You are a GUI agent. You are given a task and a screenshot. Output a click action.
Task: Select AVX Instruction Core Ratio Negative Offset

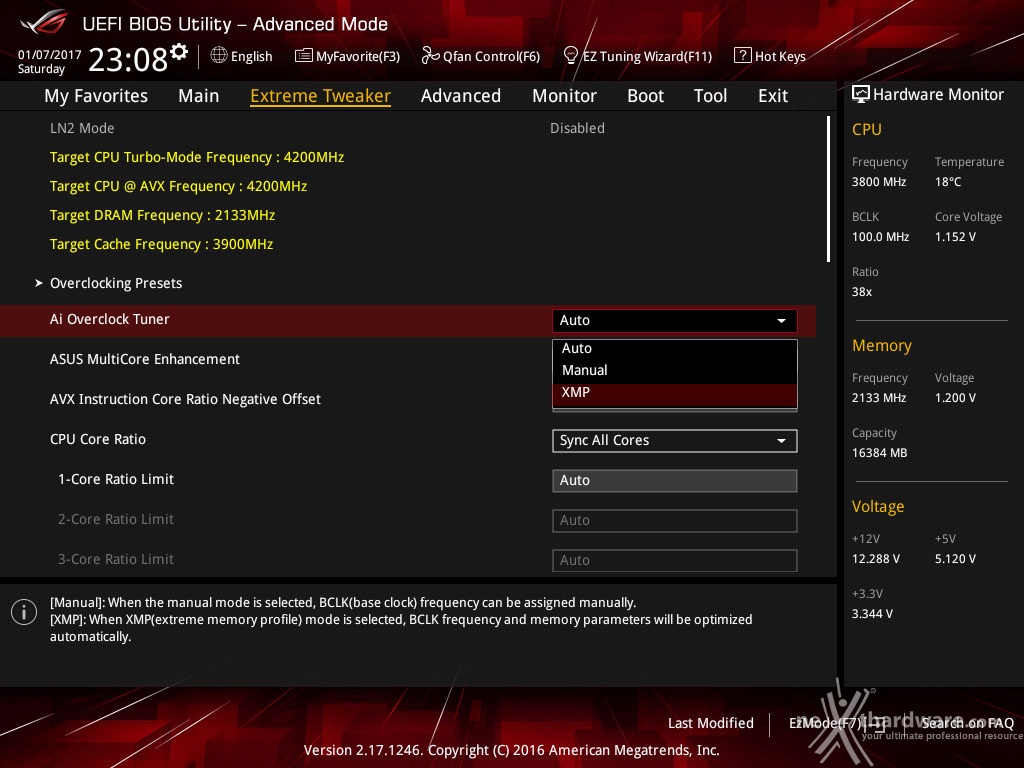185,399
